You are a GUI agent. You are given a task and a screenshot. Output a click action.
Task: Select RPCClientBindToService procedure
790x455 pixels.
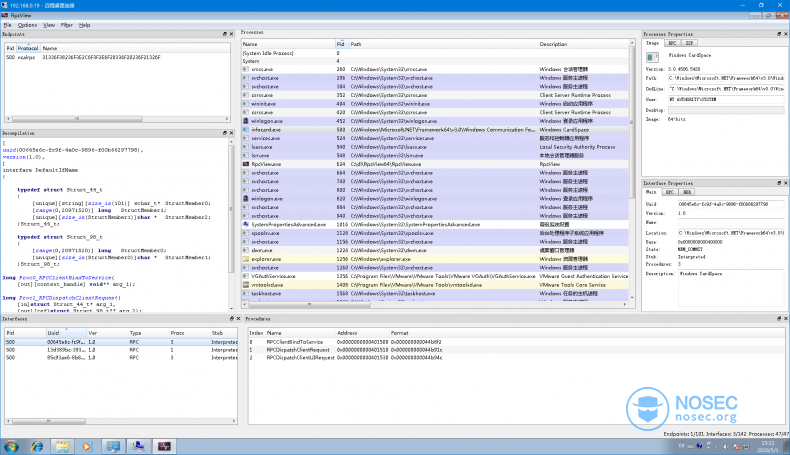pyautogui.click(x=516, y=342)
